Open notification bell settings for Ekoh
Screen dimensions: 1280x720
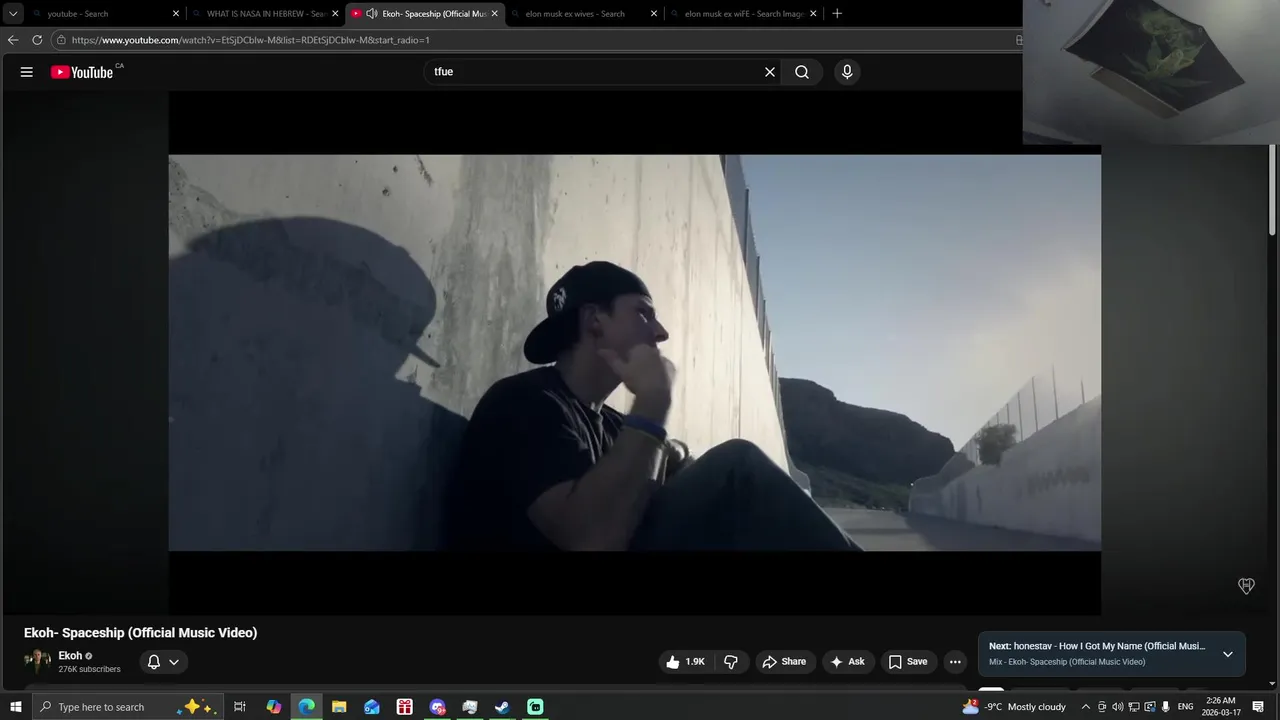[x=163, y=662]
